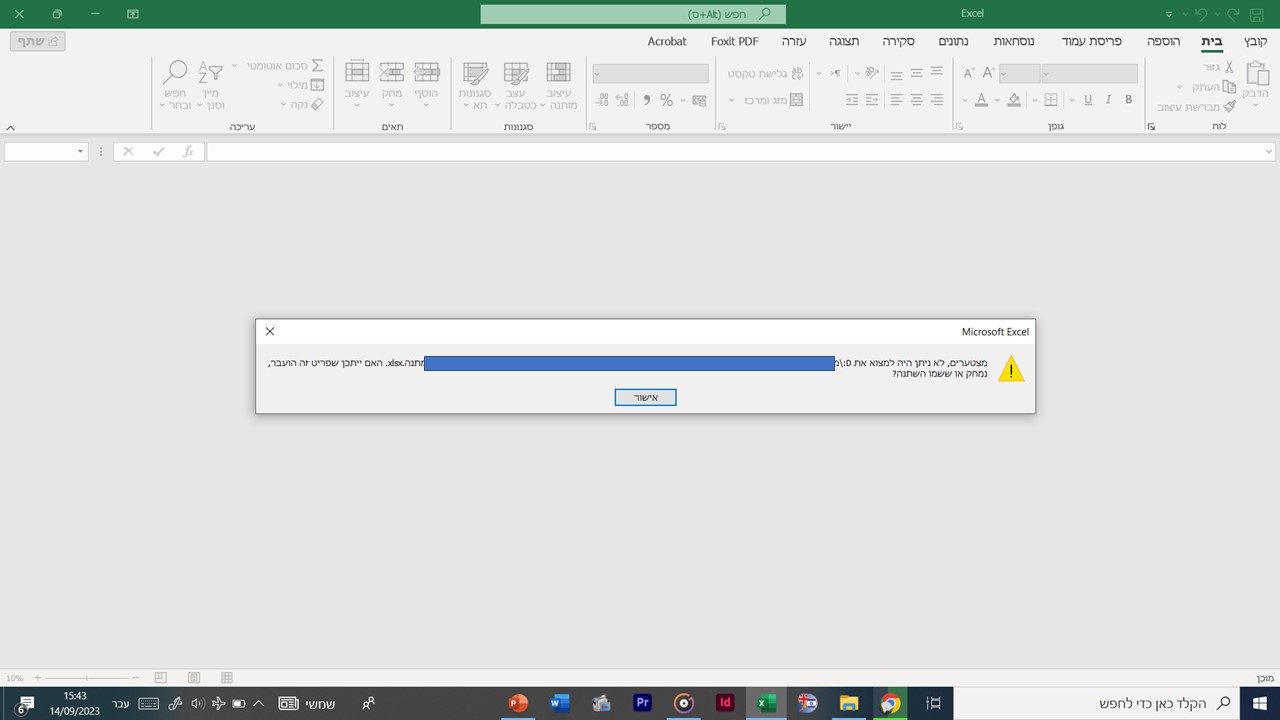Open the Font Color dropdown arrow
The image size is (1280, 720).
click(x=965, y=100)
